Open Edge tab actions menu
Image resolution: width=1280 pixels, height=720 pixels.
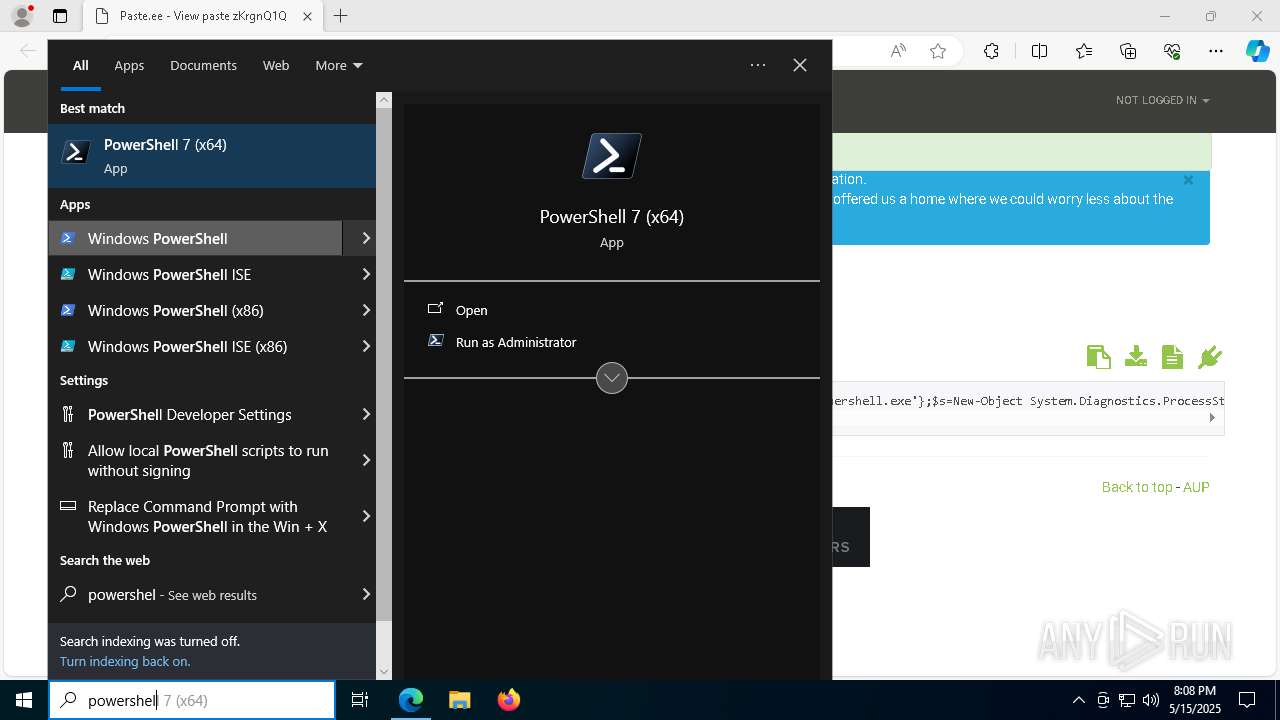[60, 16]
